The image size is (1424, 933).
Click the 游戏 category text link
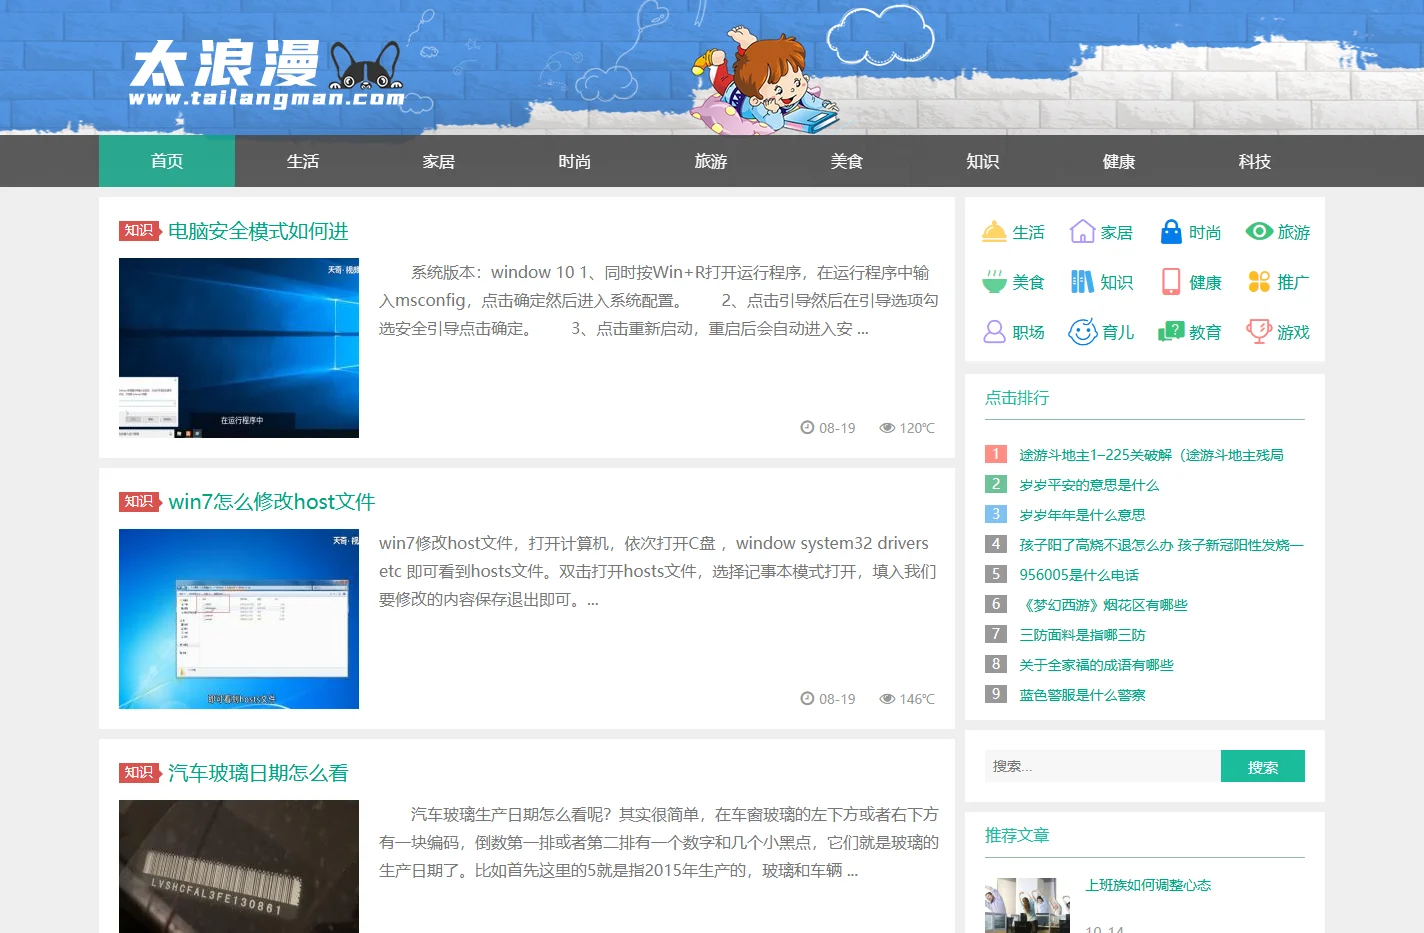click(1293, 332)
